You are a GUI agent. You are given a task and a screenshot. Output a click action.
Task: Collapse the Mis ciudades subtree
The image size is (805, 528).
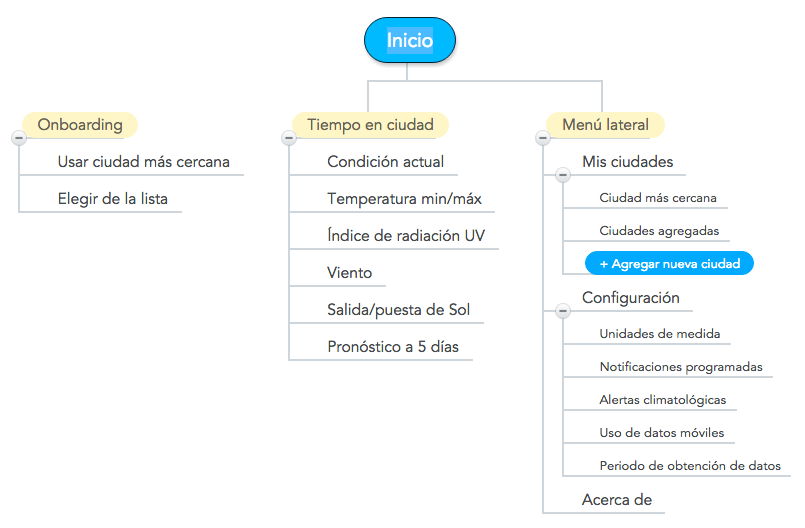pos(563,175)
